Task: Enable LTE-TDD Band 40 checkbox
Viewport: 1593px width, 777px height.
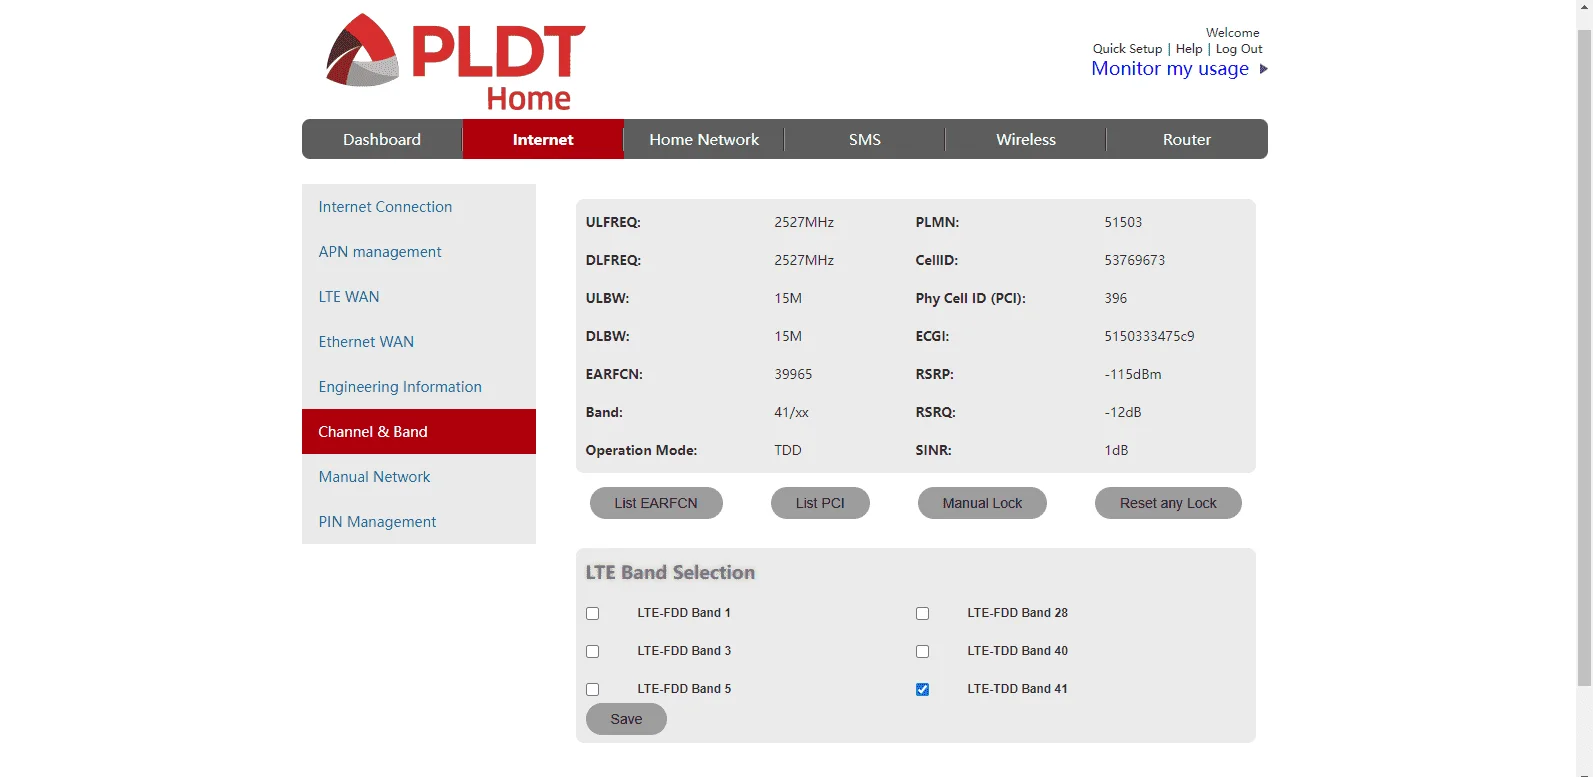Action: [922, 651]
